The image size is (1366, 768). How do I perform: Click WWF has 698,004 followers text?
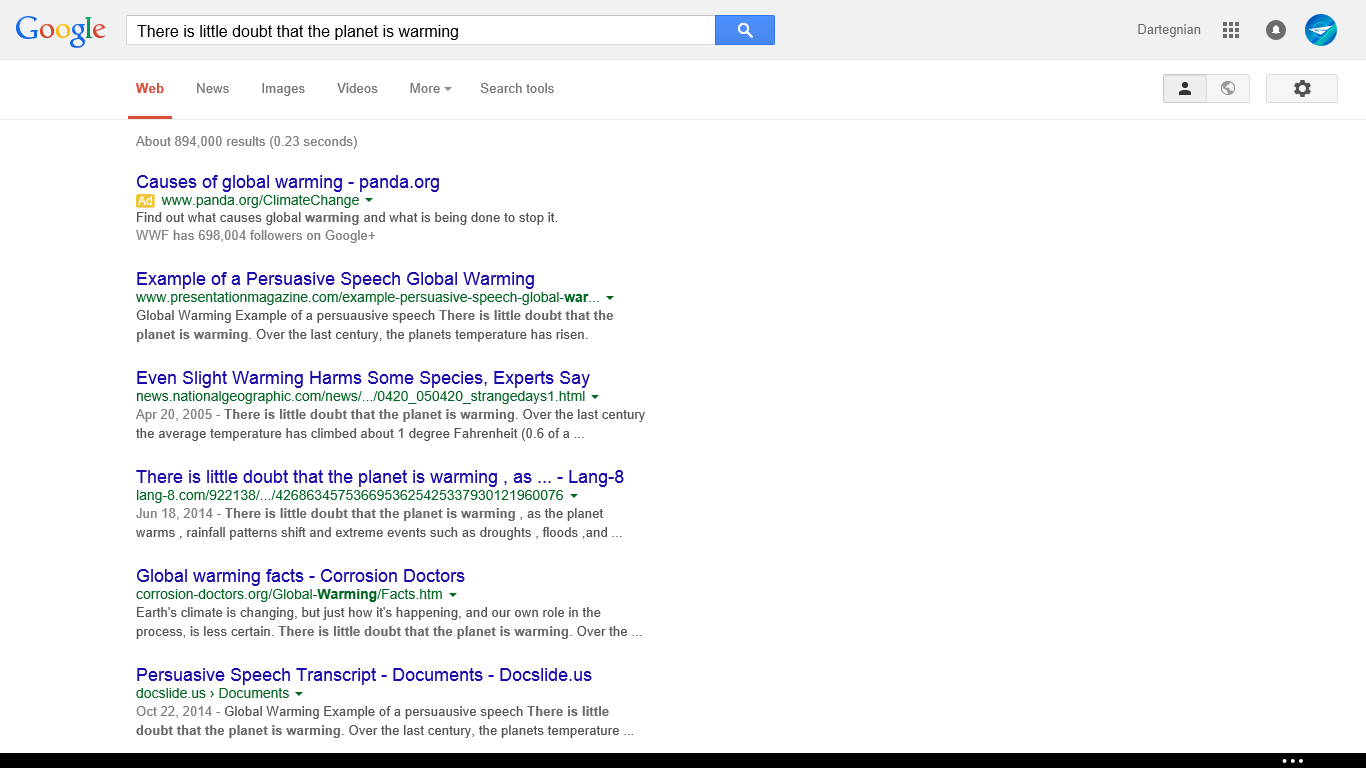point(256,236)
